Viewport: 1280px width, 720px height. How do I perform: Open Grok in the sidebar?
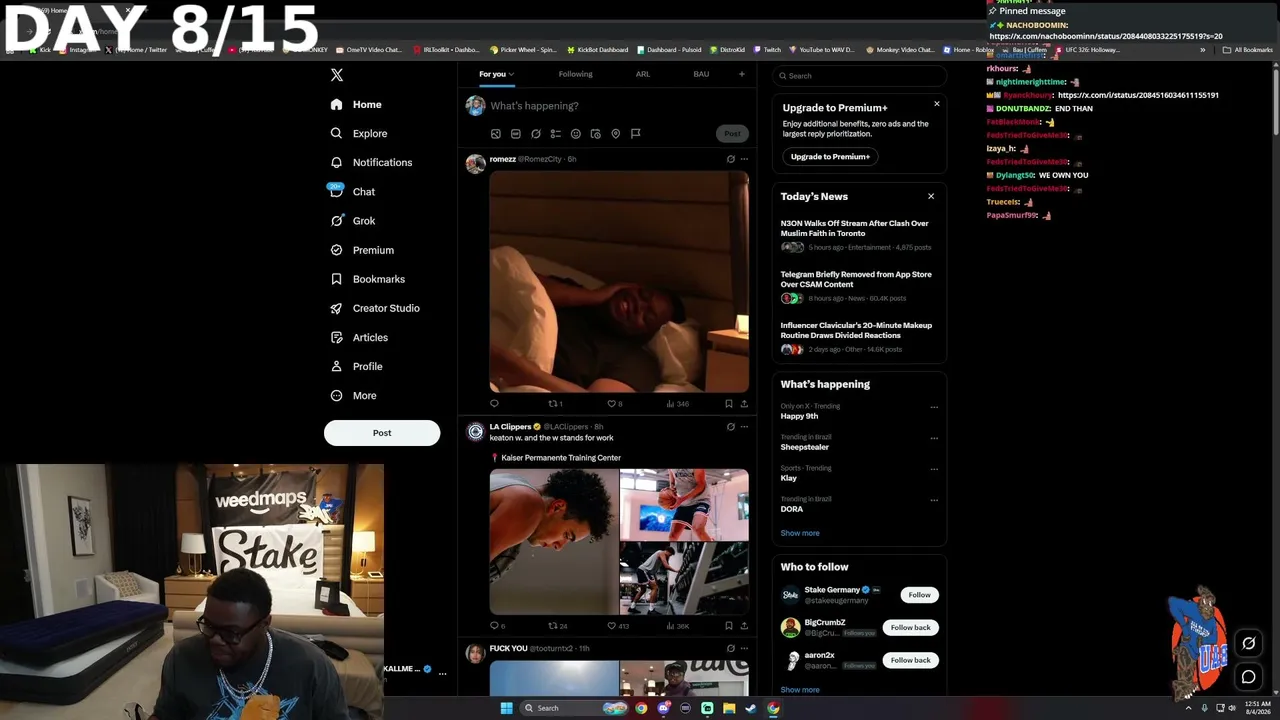point(353,221)
